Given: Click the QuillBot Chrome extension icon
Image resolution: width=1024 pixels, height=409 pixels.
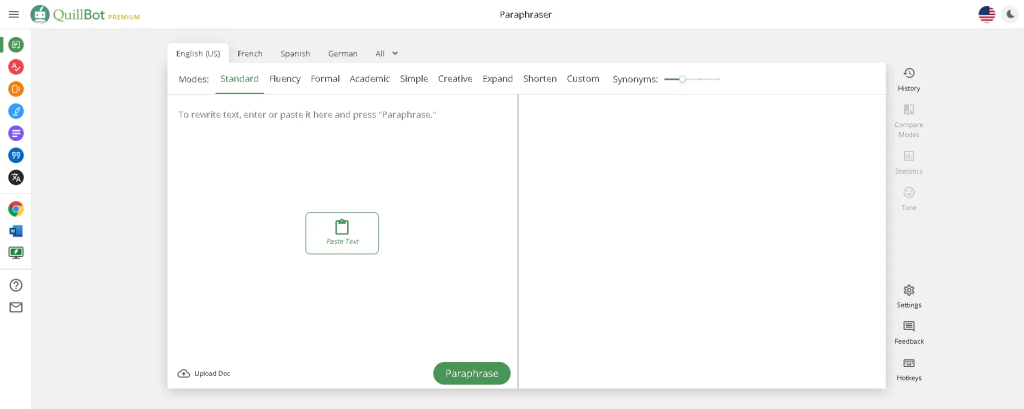Looking at the screenshot, I should pos(16,209).
